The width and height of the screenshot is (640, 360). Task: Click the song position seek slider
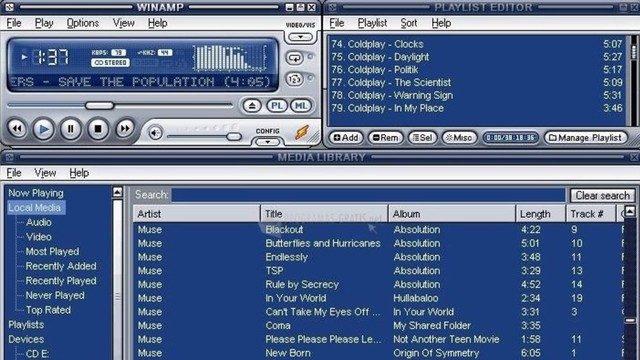[x=120, y=106]
